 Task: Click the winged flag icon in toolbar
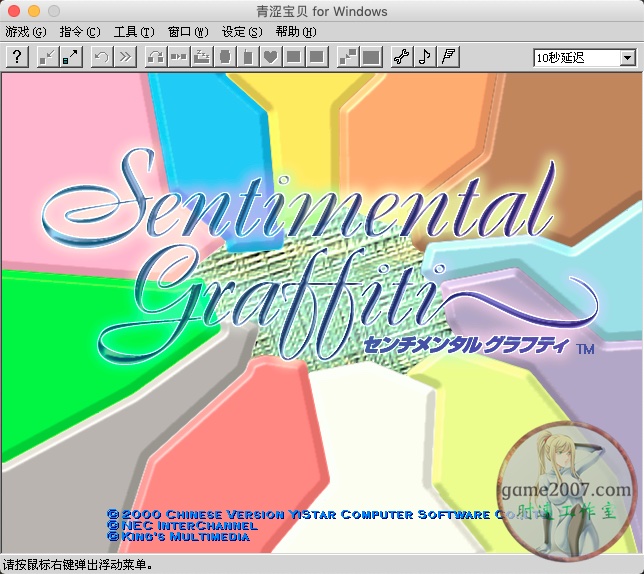(x=448, y=57)
